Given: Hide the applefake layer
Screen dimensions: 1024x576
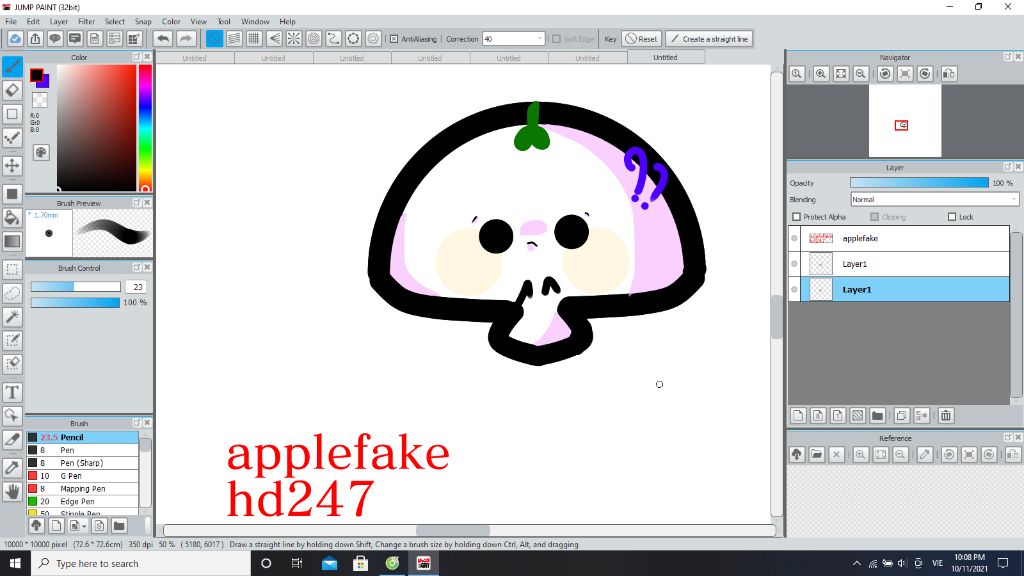Looking at the screenshot, I should point(795,238).
